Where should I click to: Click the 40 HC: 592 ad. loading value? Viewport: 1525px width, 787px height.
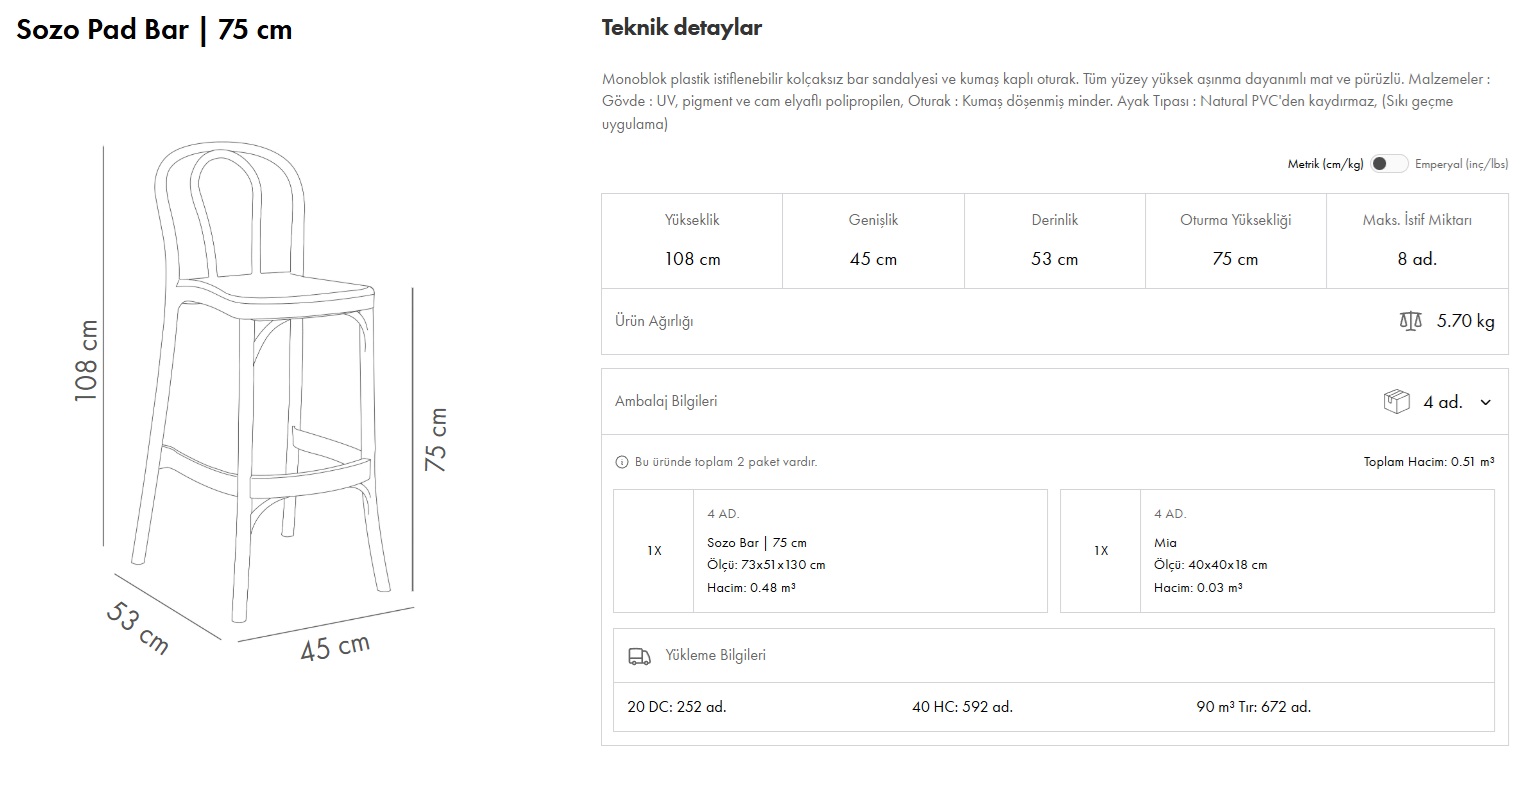point(962,707)
